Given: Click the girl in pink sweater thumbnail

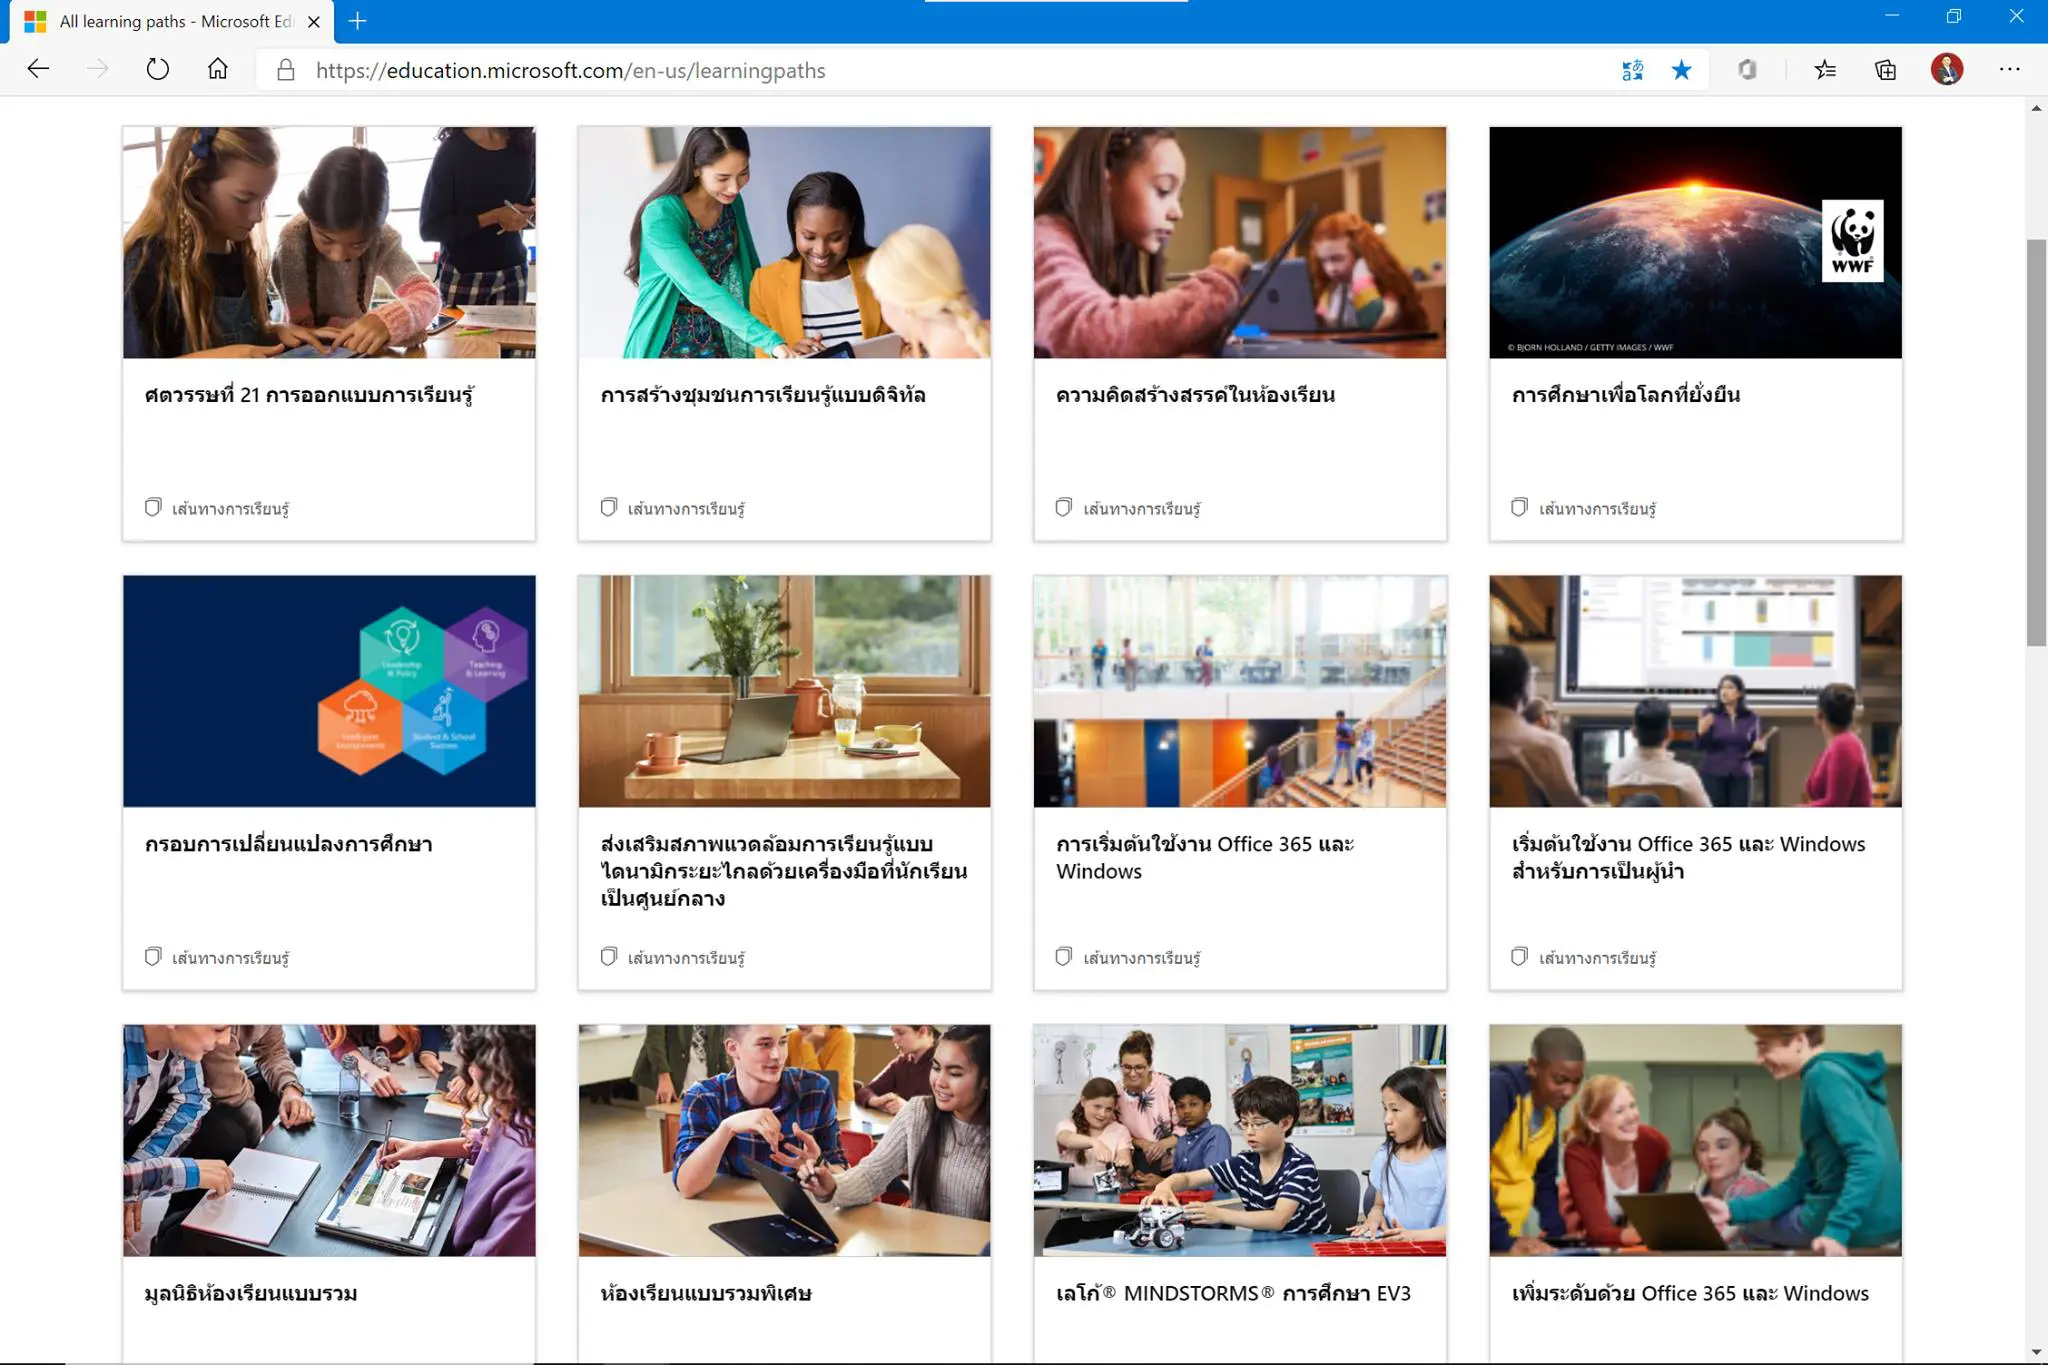Looking at the screenshot, I should point(1240,242).
